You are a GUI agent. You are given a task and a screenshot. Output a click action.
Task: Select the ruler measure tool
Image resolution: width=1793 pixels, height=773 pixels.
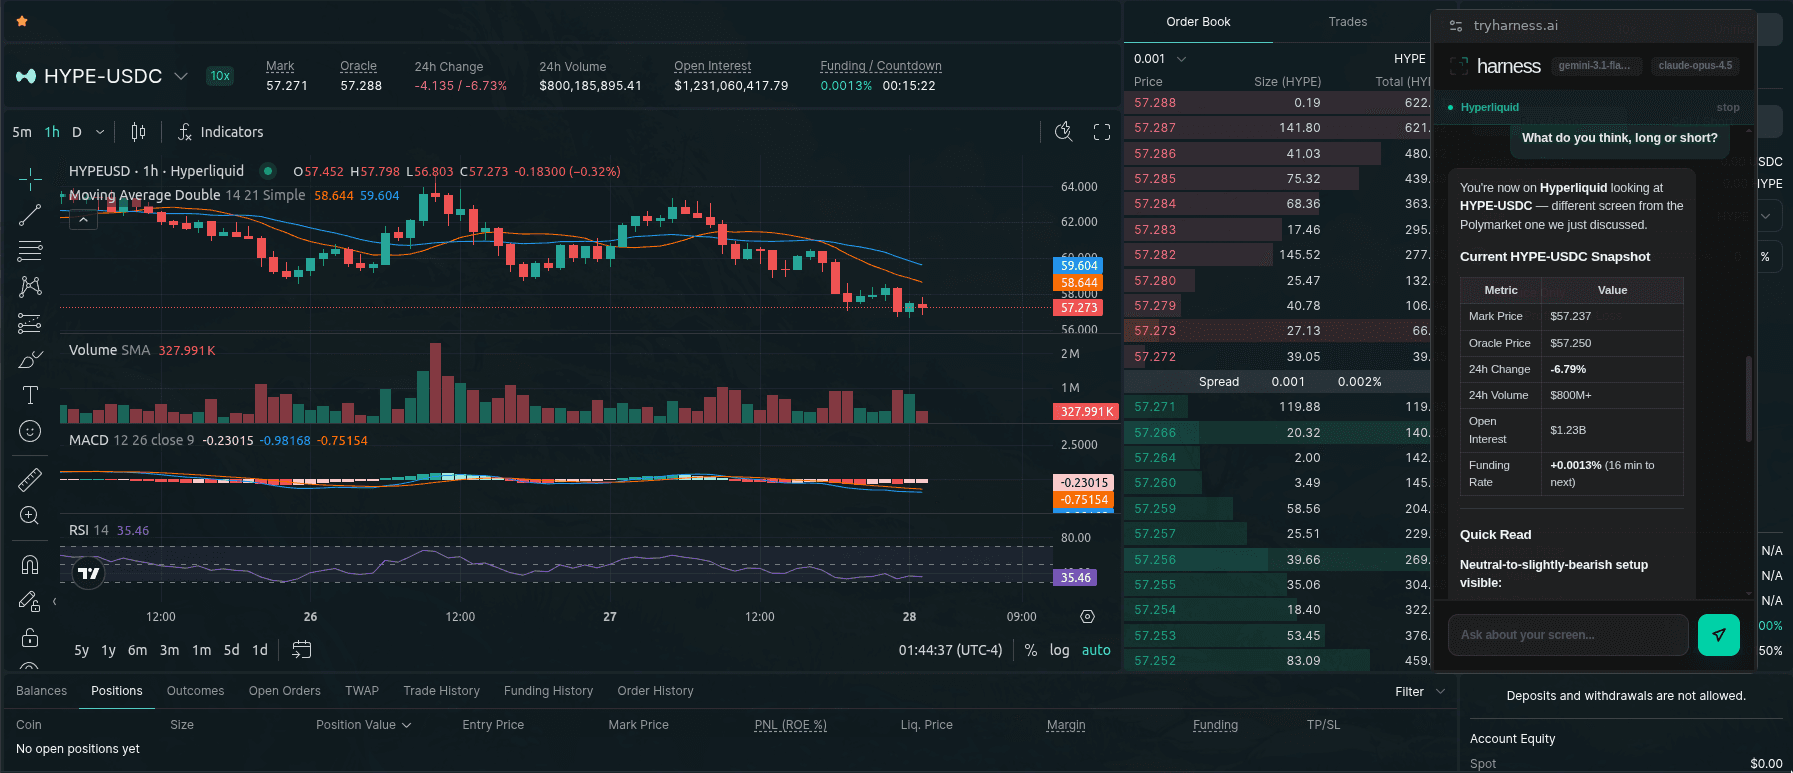(x=30, y=480)
